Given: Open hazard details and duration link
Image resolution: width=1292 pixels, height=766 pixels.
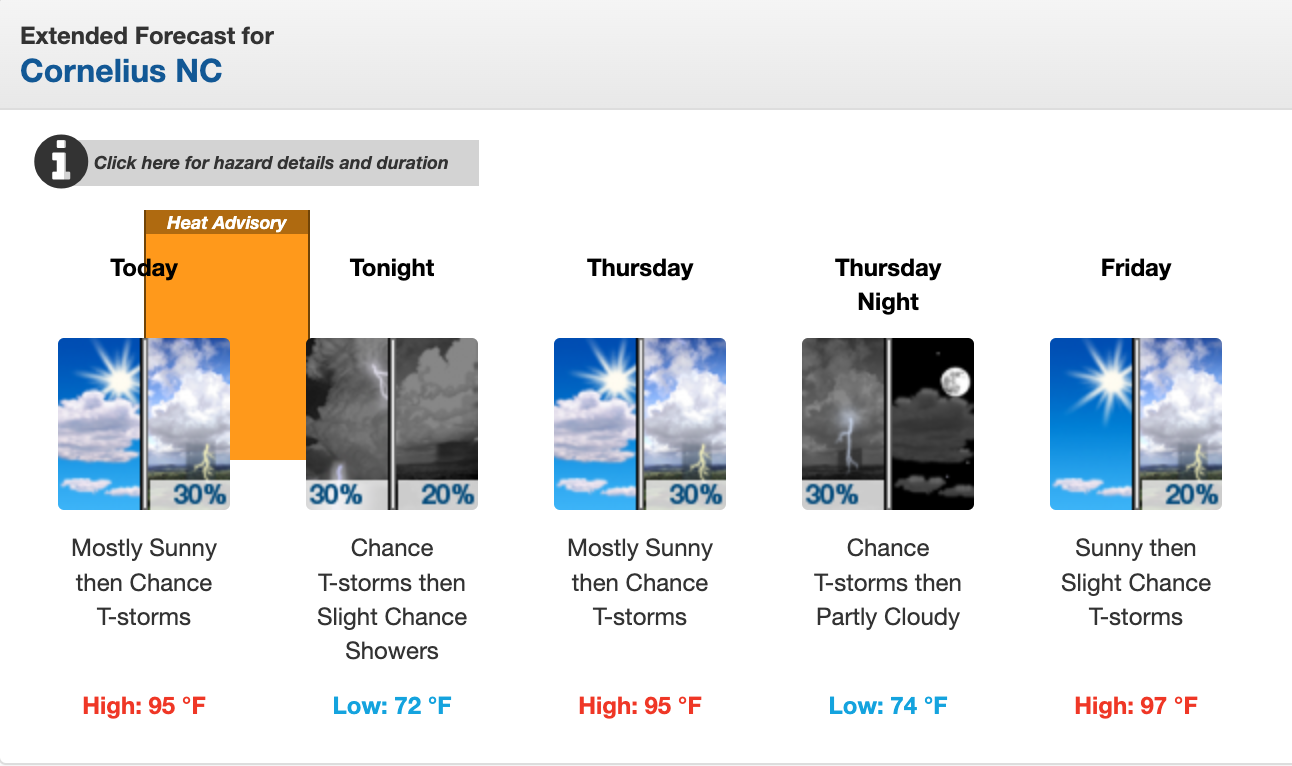Looking at the screenshot, I should pos(271,163).
